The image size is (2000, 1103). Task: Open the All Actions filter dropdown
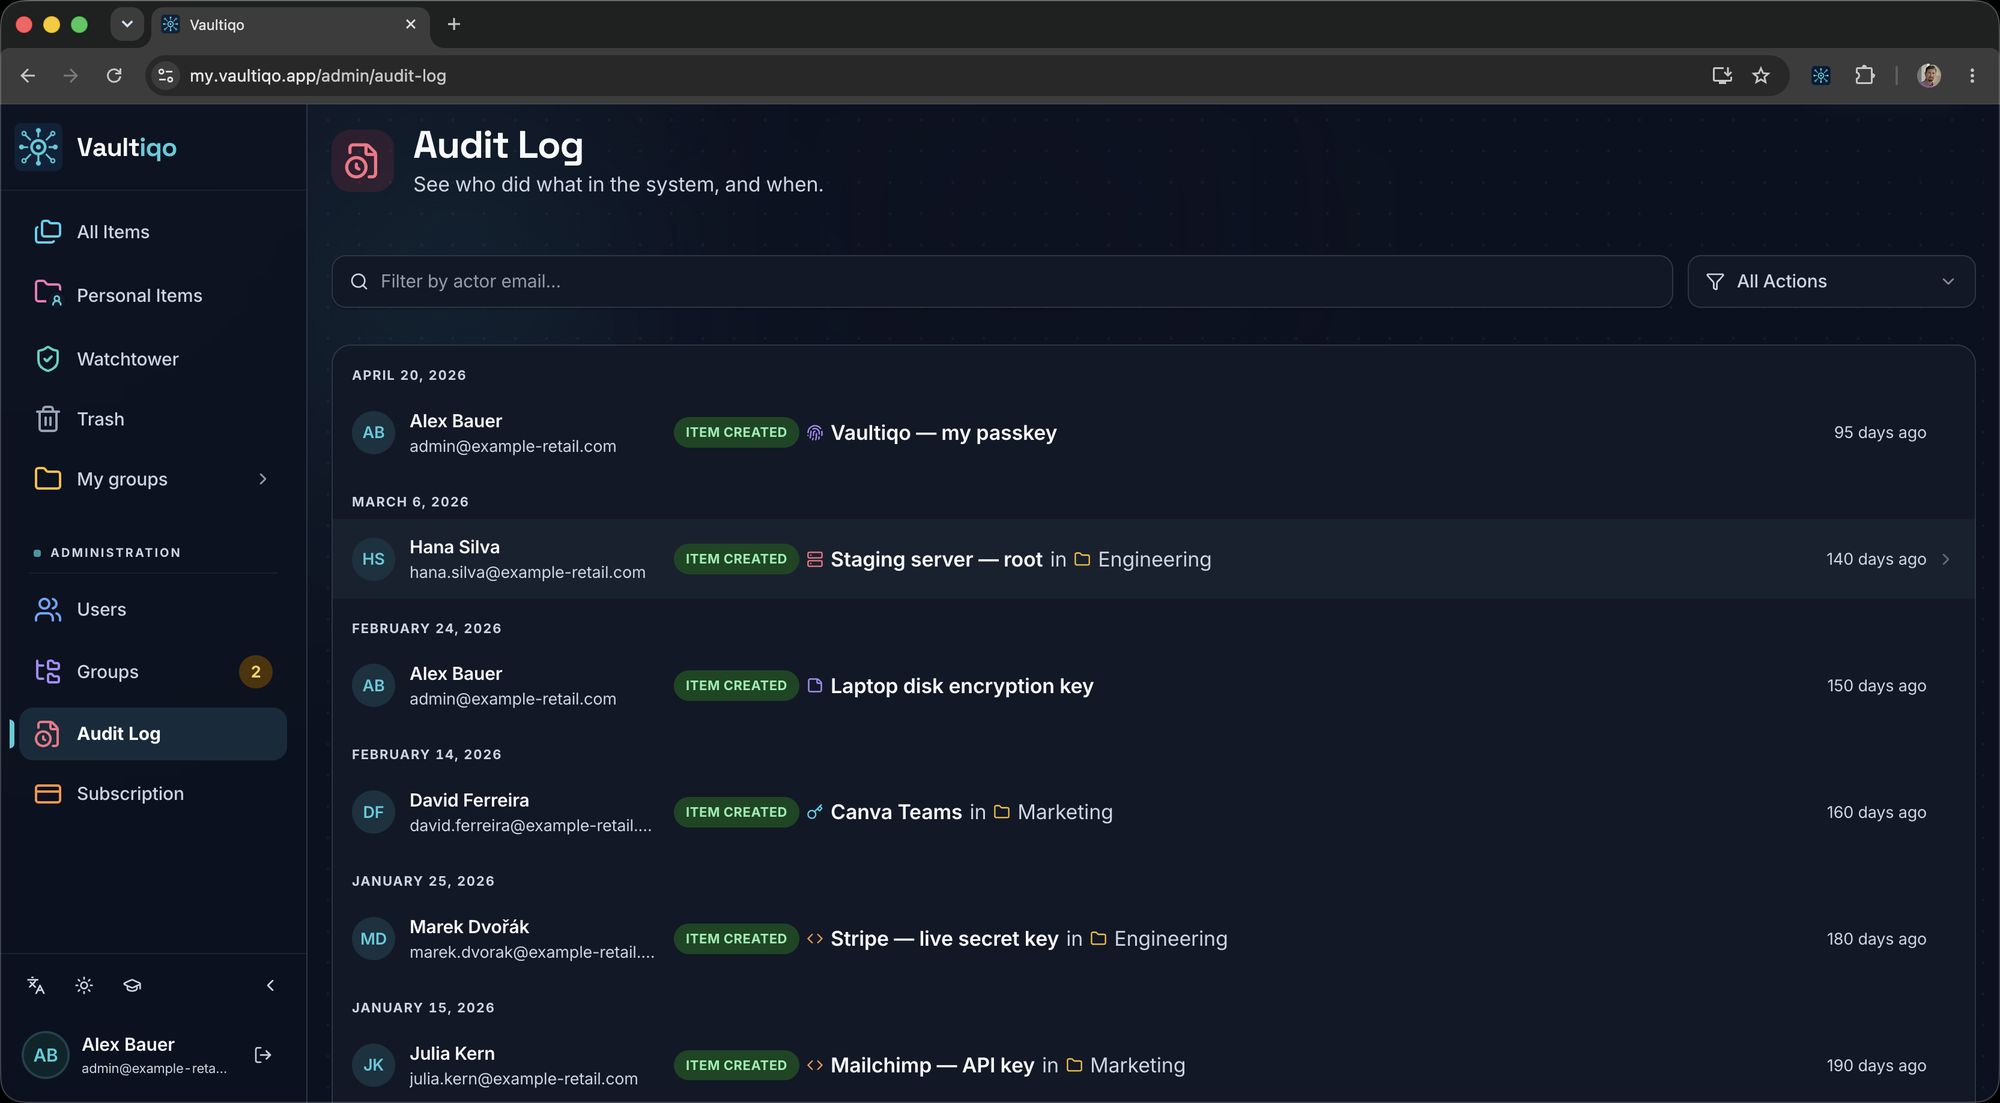1831,282
